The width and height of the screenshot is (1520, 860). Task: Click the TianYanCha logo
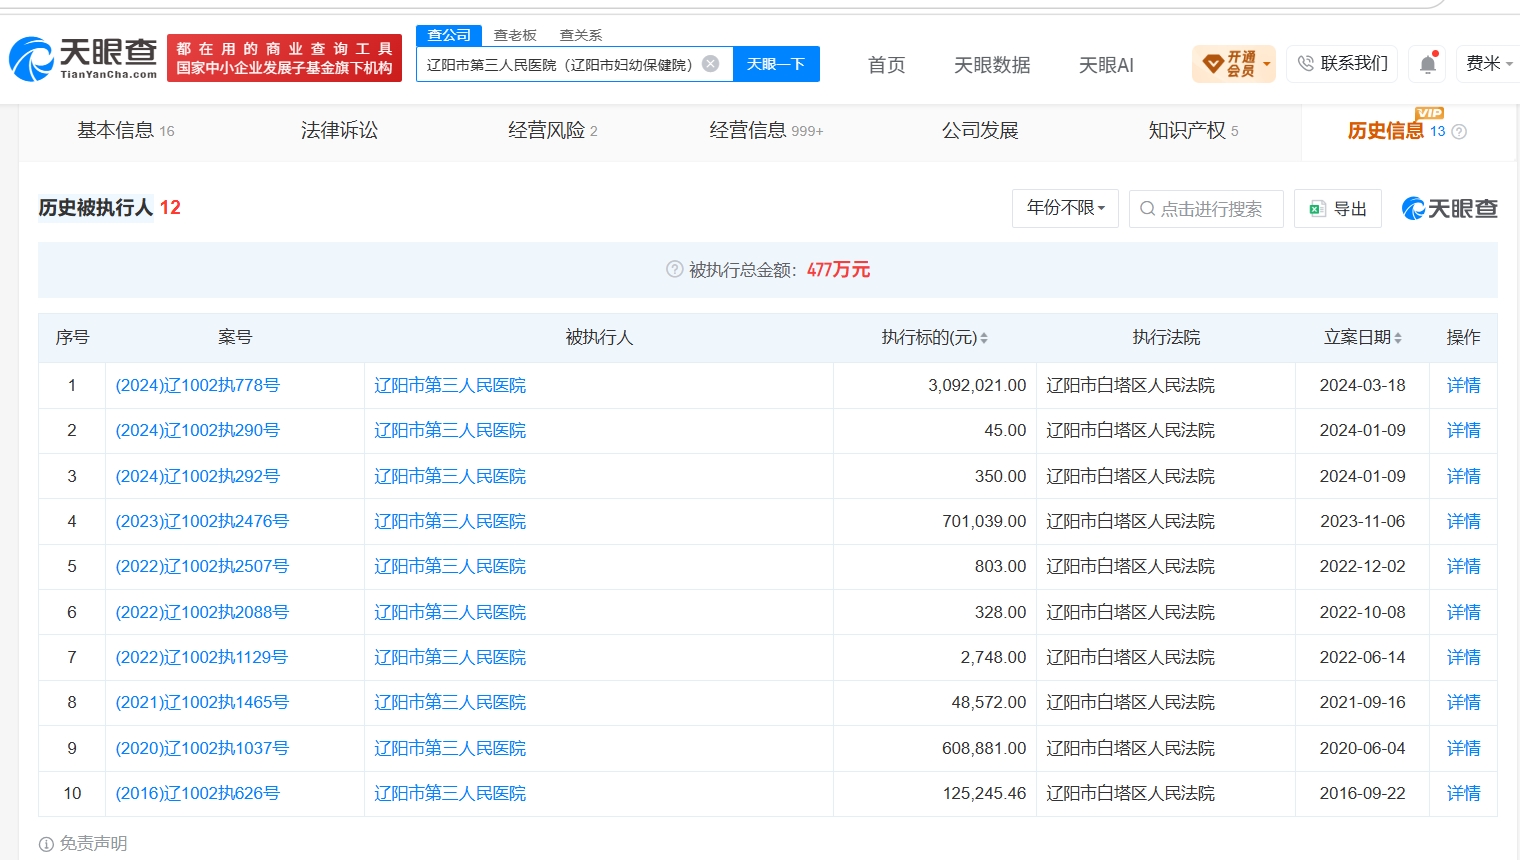pyautogui.click(x=84, y=59)
